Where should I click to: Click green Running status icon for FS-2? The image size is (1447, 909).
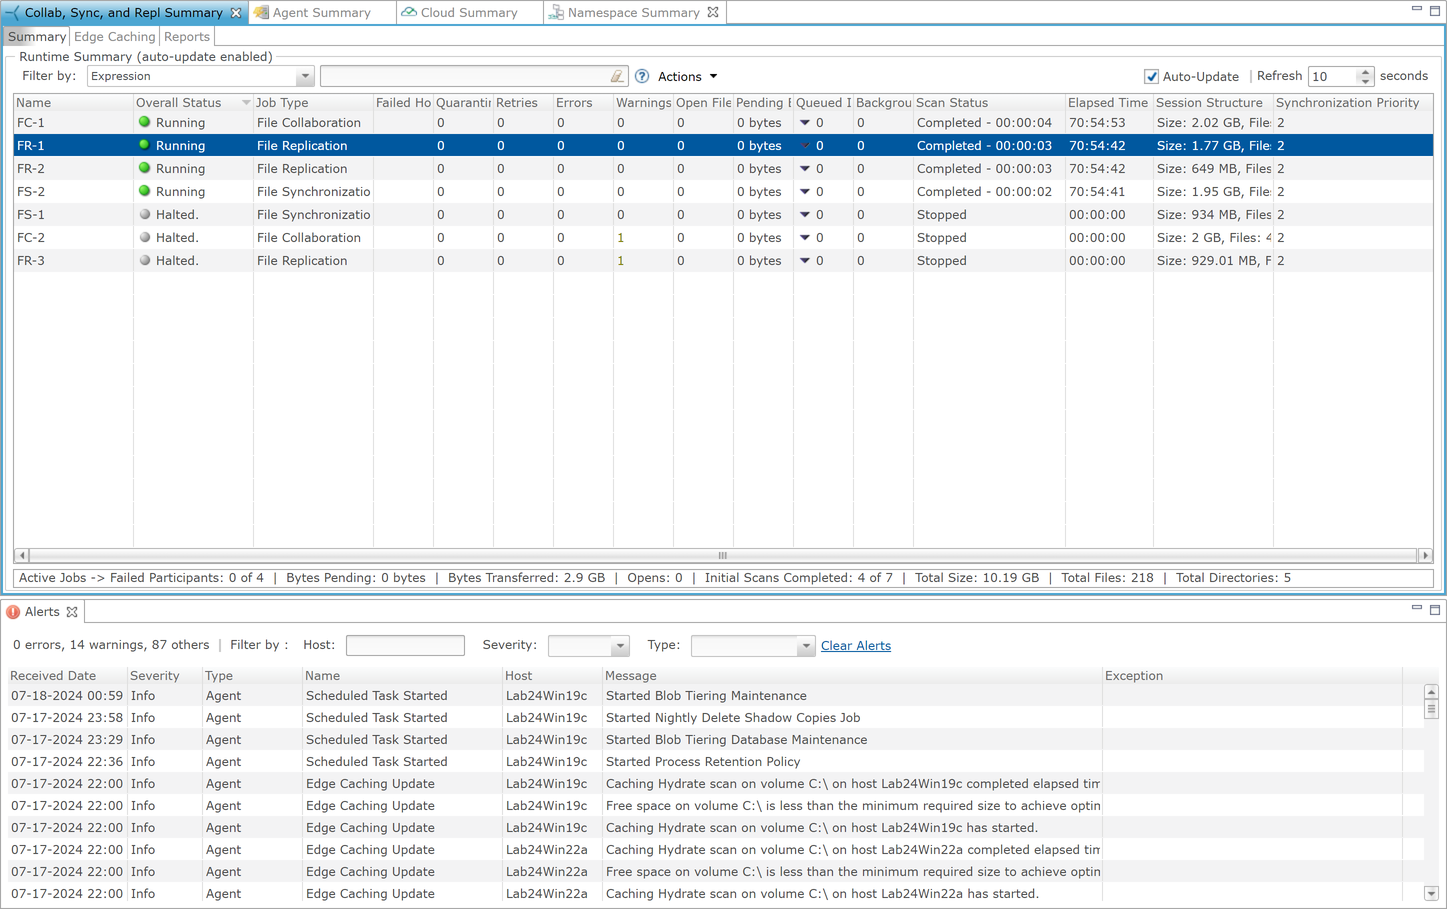coord(145,191)
